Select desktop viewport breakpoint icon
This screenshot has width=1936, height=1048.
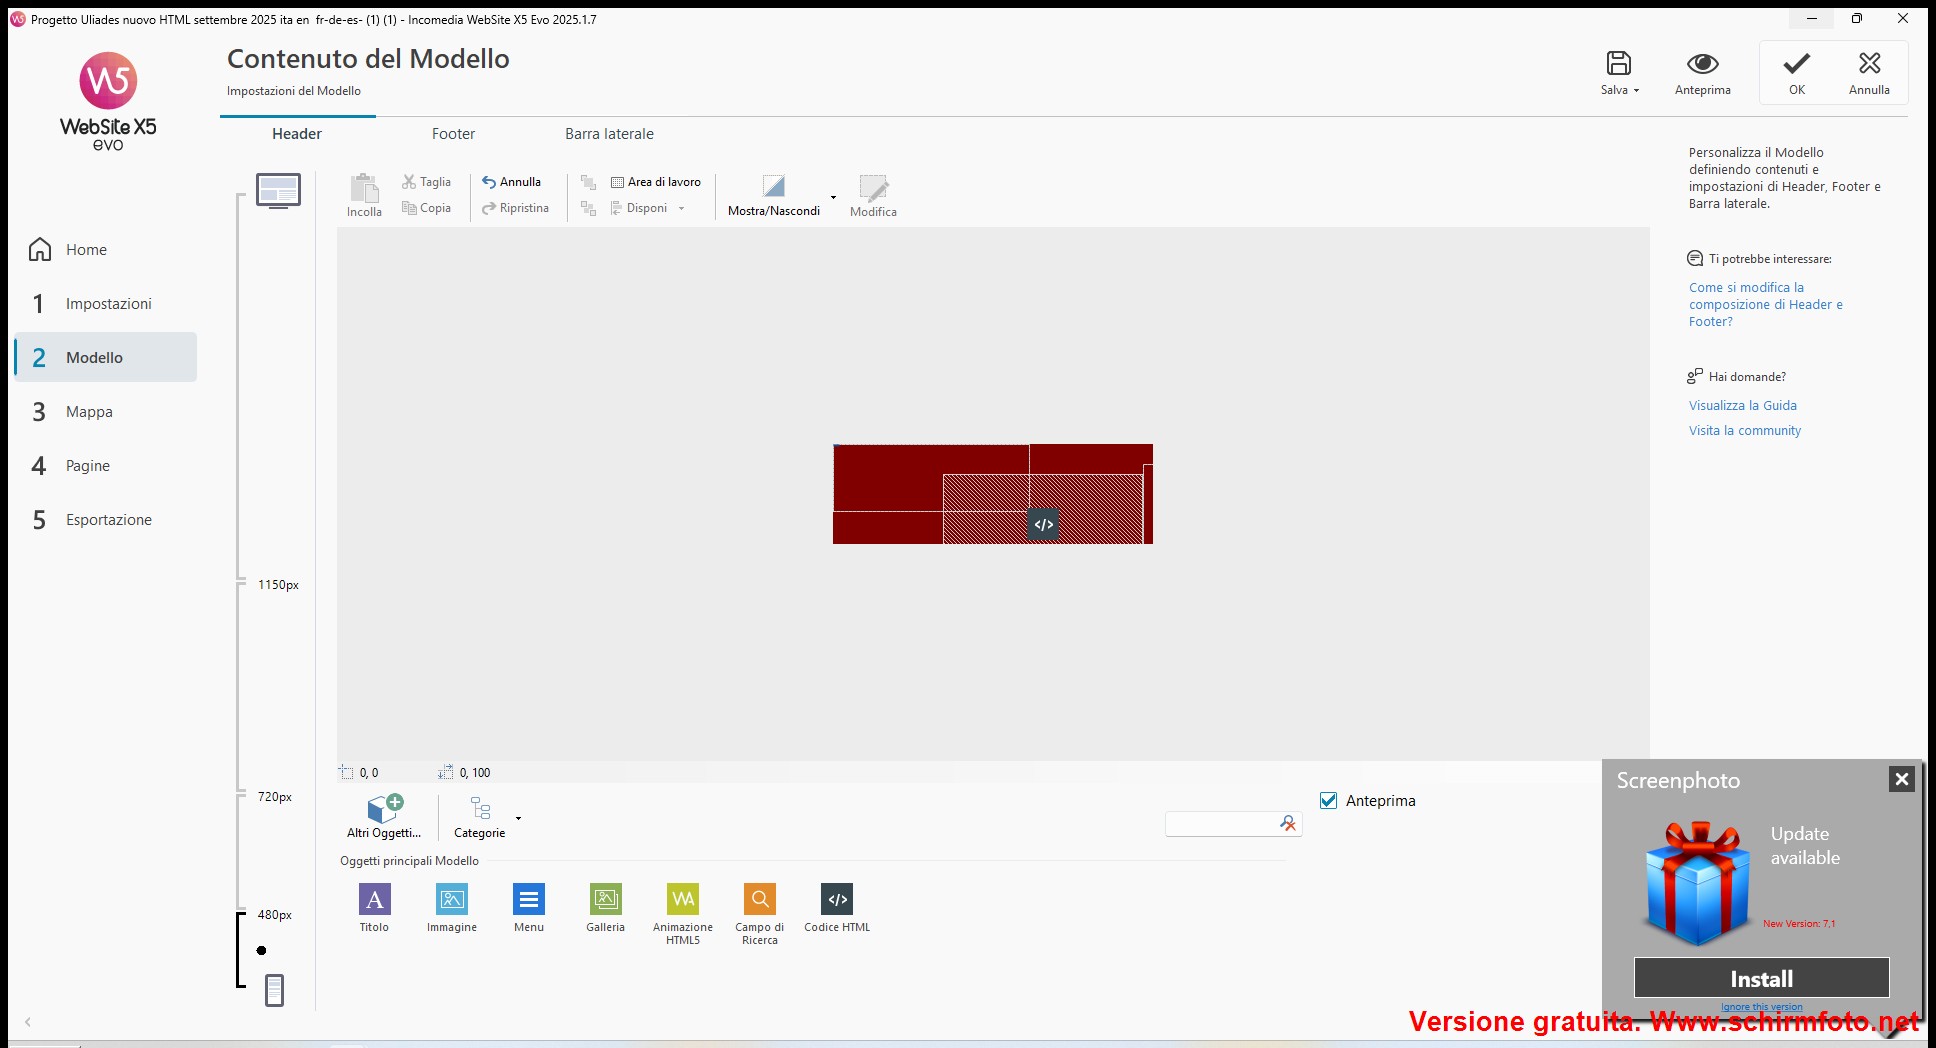click(278, 190)
